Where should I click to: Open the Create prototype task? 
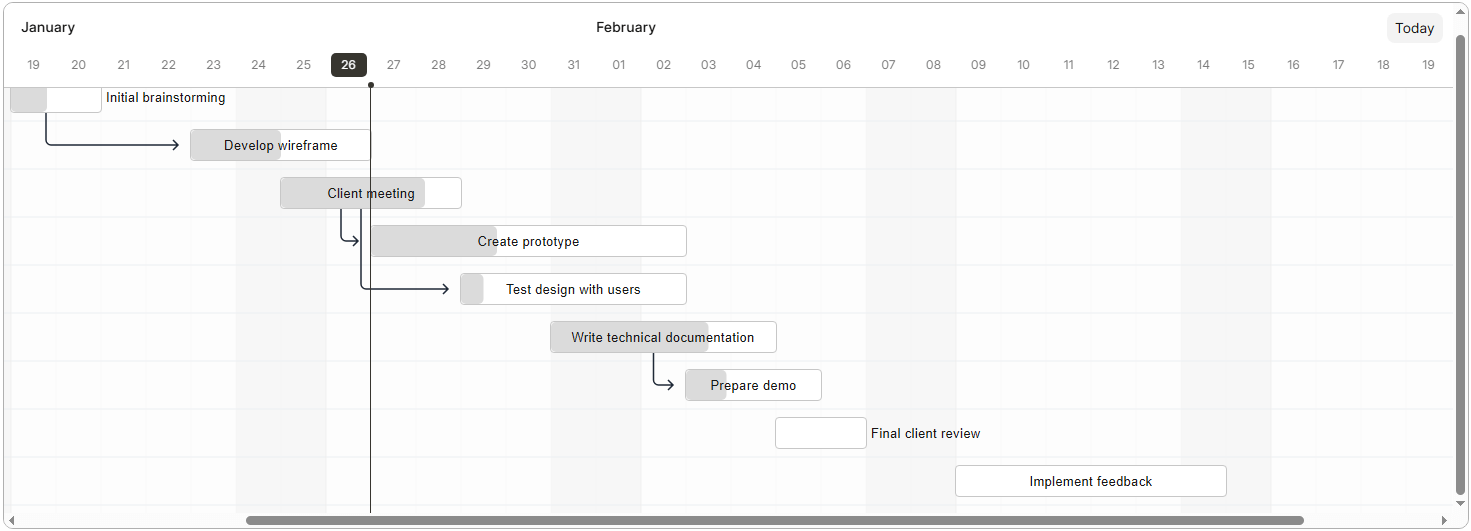[528, 241]
